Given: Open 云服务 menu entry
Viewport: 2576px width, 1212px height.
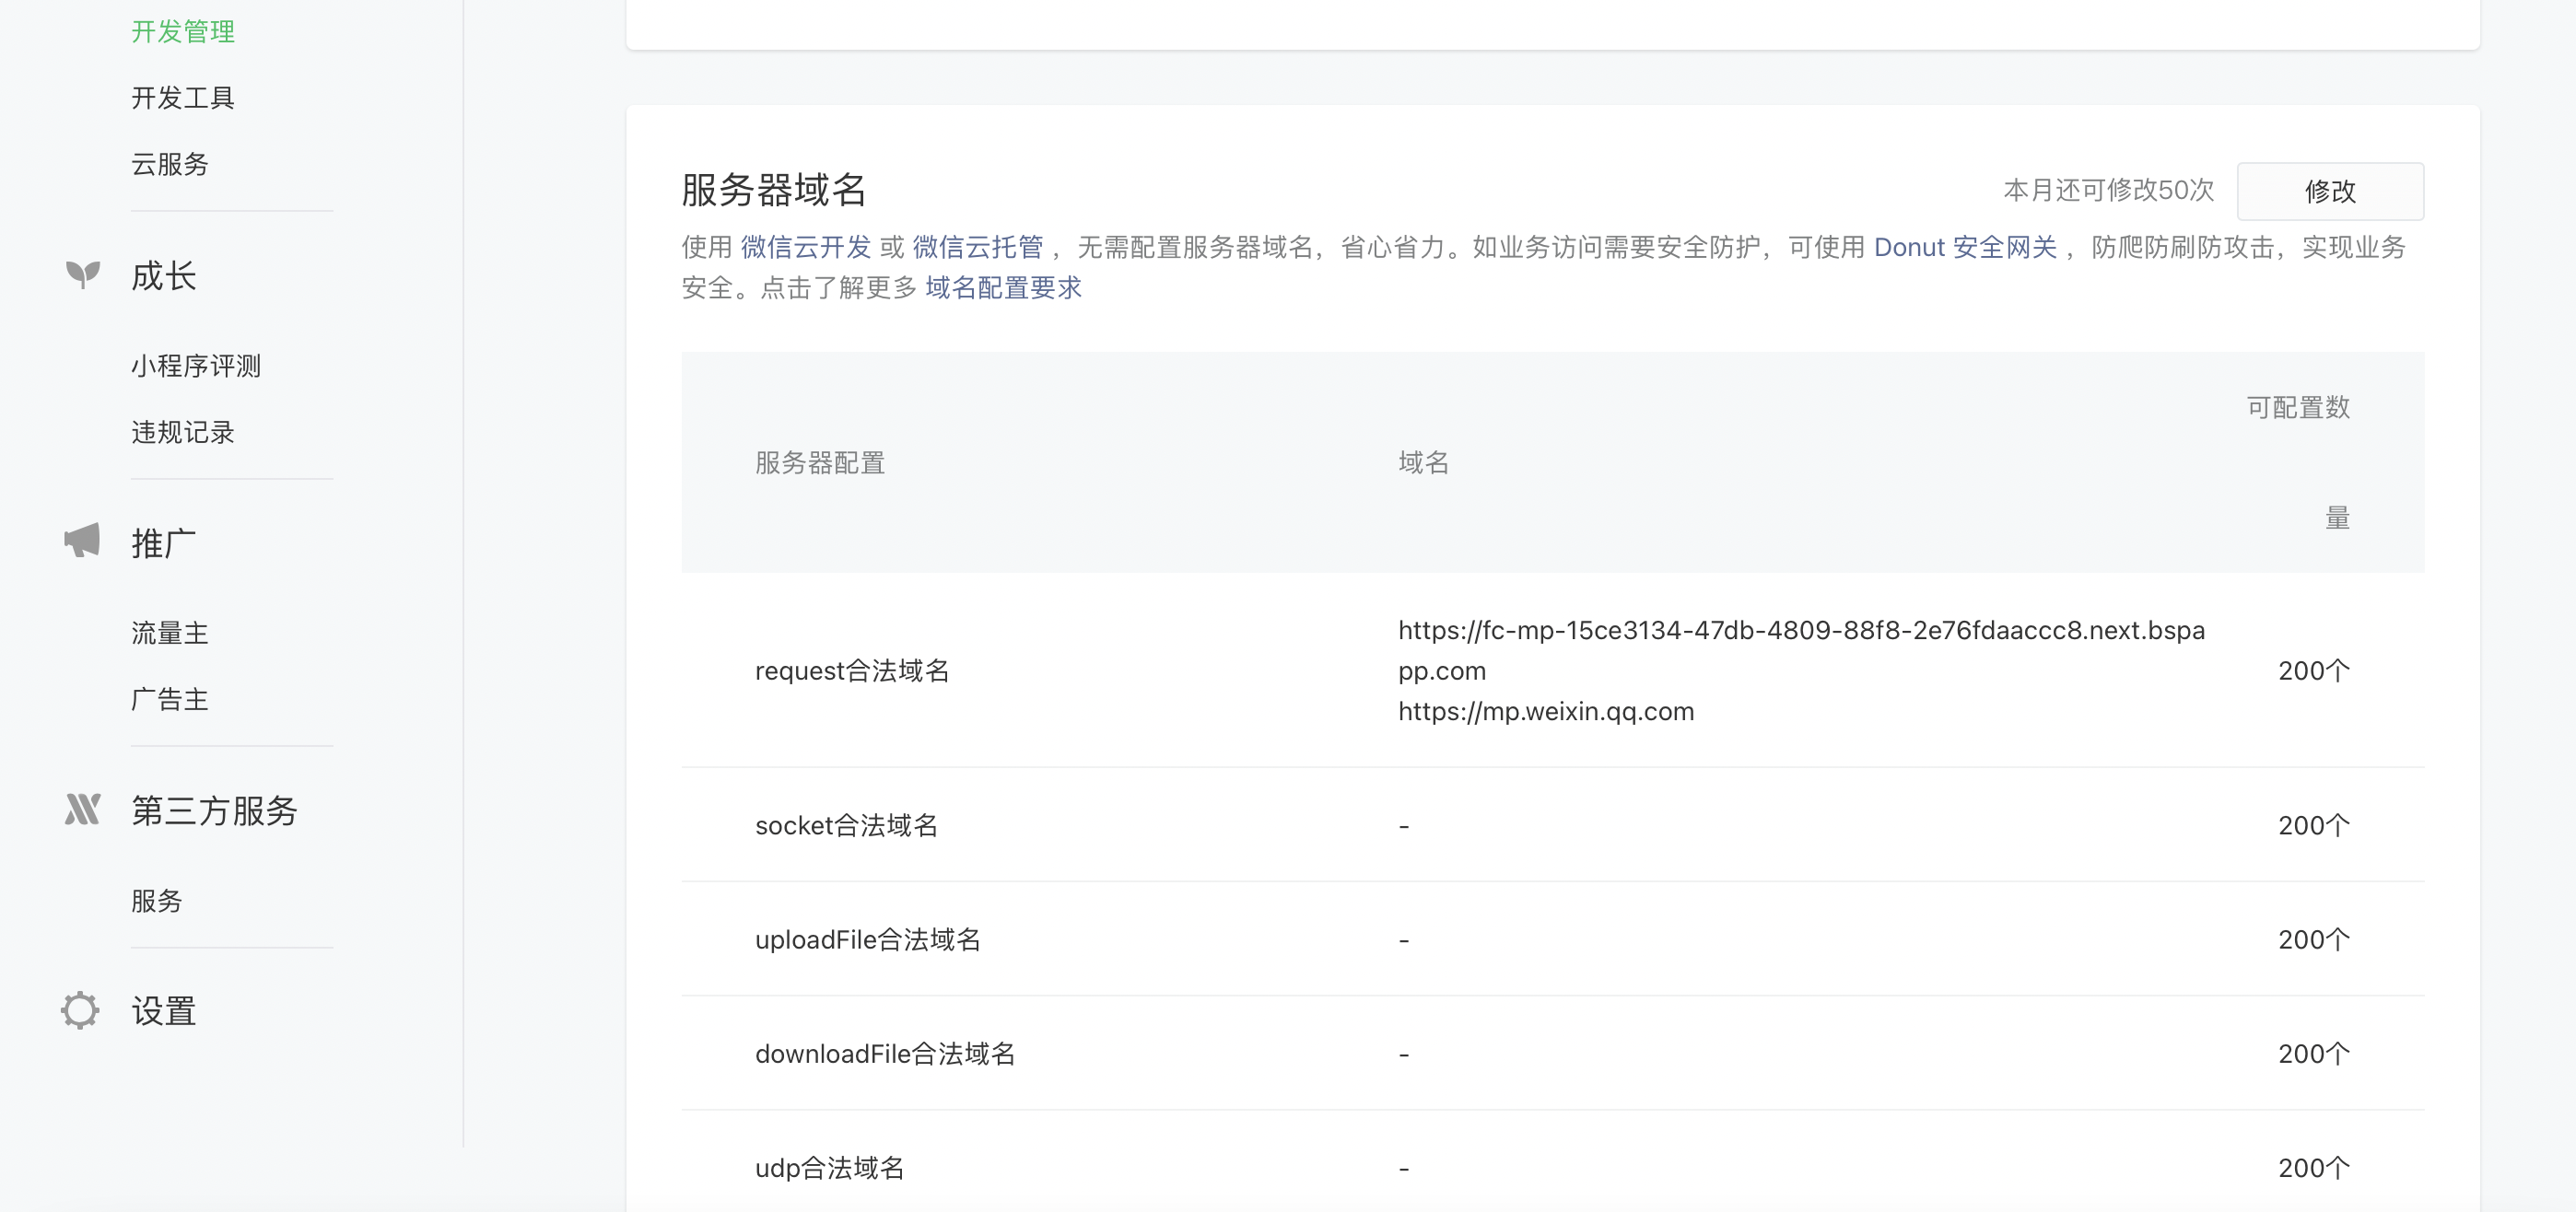Looking at the screenshot, I should 170,164.
